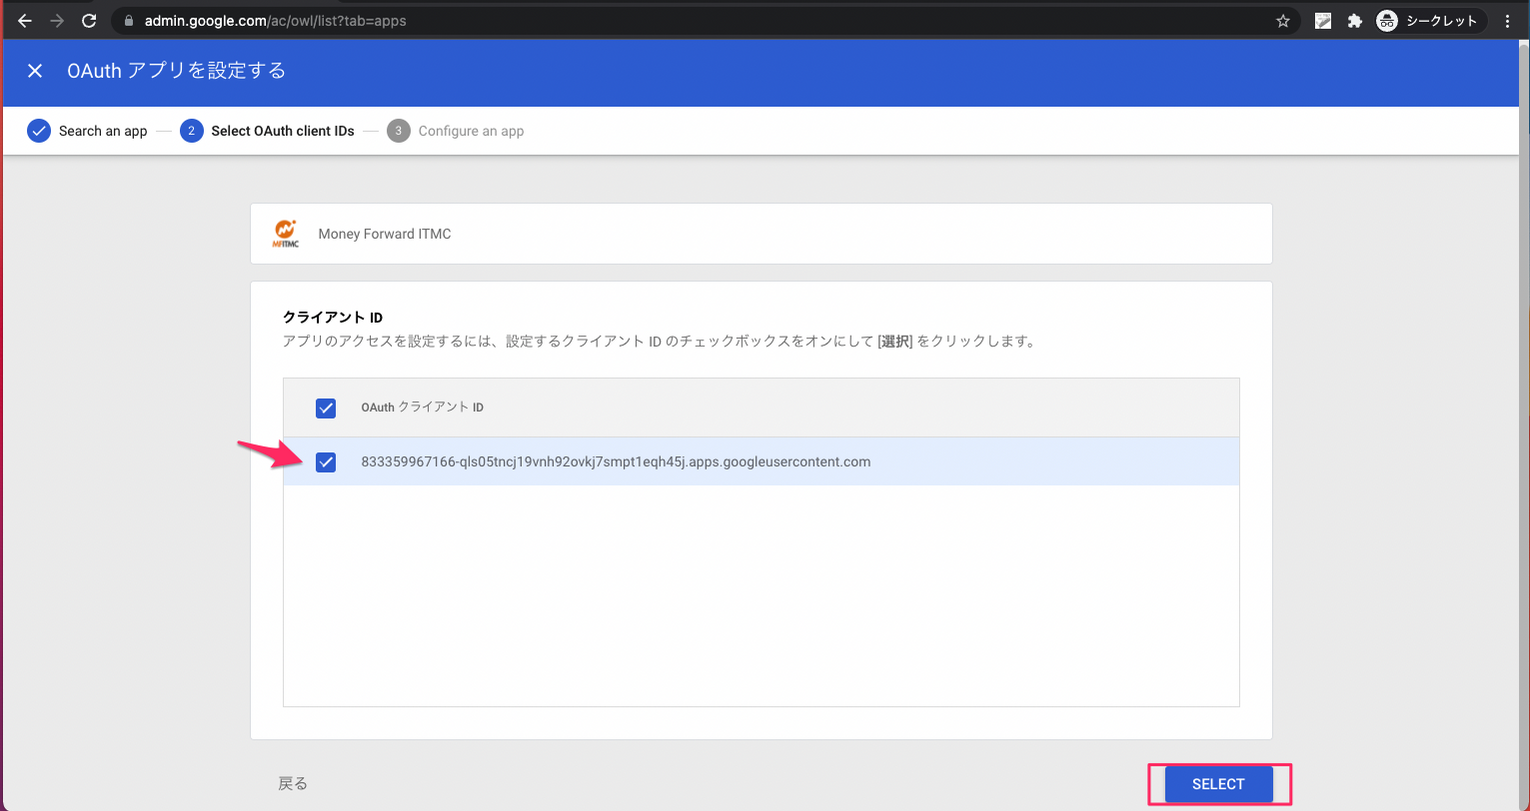Jump to Configure an app step
The width and height of the screenshot is (1530, 811).
point(456,131)
